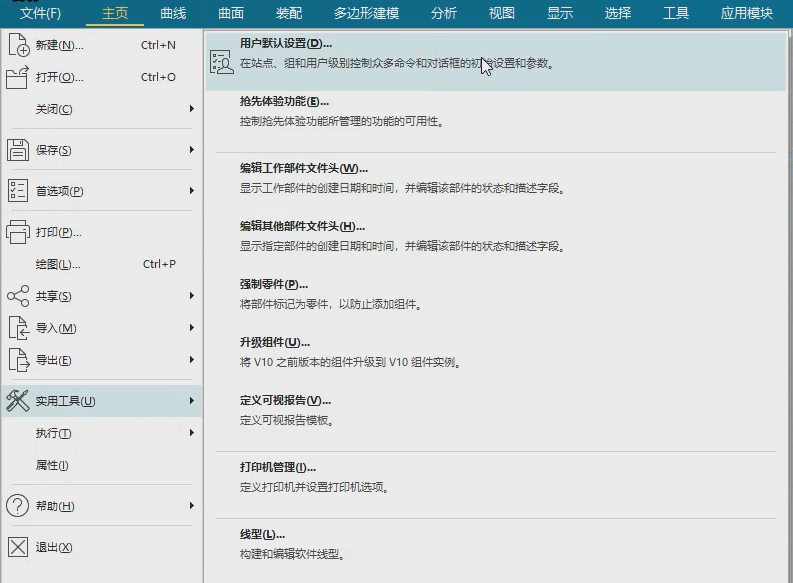793x583 pixels.
Task: Switch to the 曲线 tab
Action: click(173, 13)
